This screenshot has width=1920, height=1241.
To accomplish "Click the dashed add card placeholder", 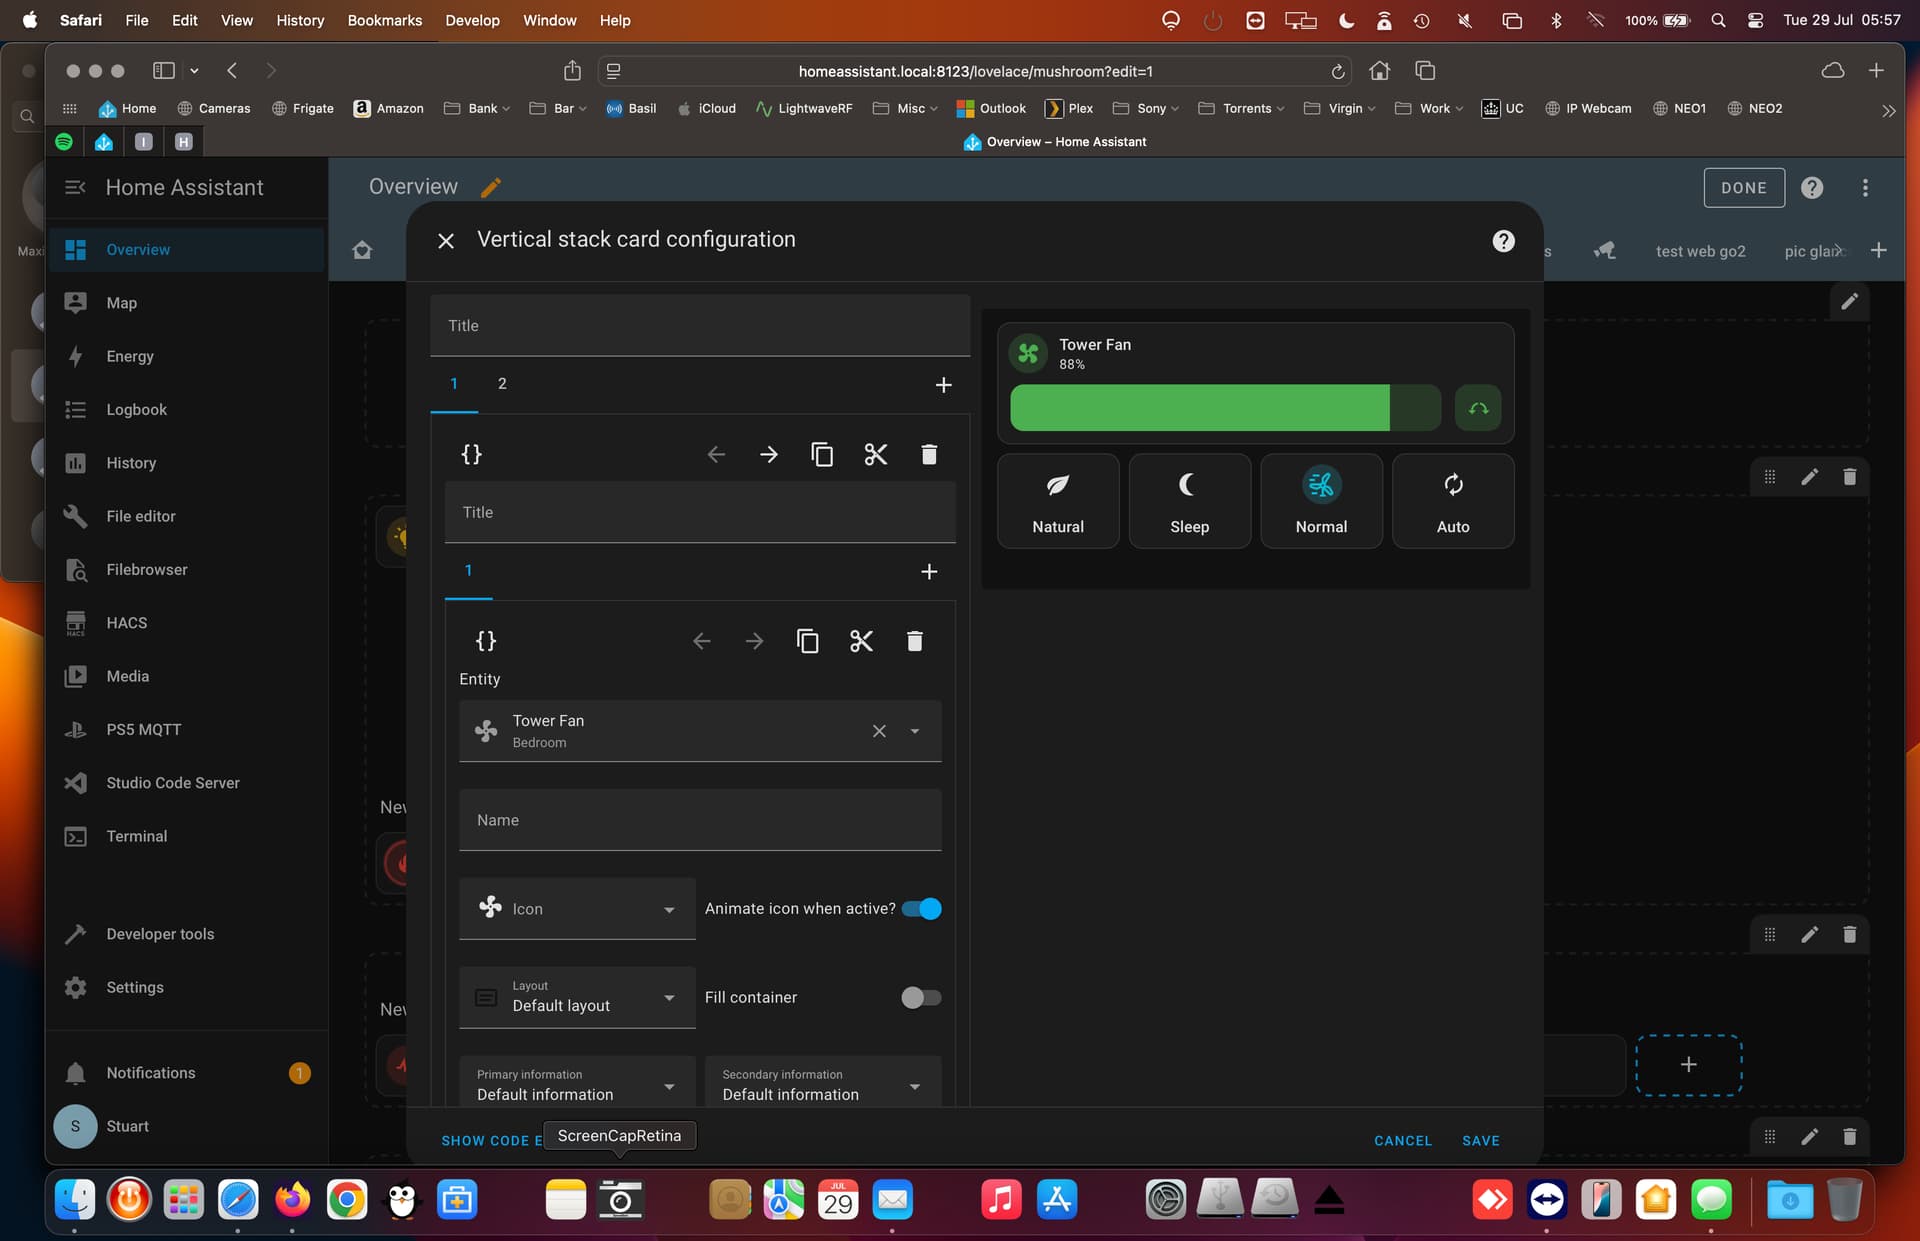I will pyautogui.click(x=1688, y=1065).
